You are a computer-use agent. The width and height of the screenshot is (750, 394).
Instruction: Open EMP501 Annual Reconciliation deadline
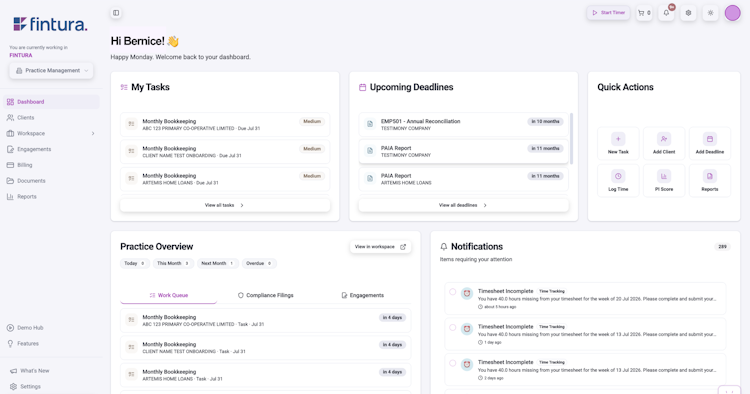point(463,125)
